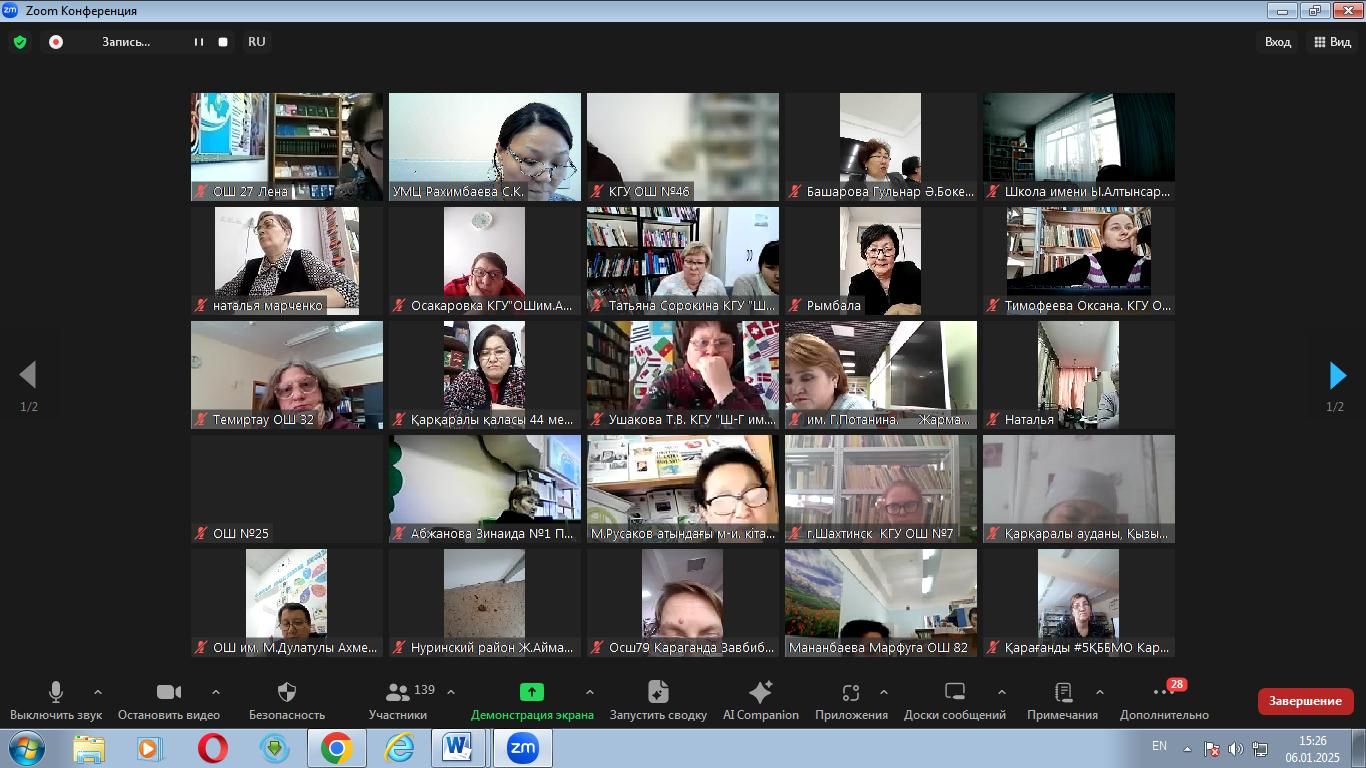This screenshot has height=768, width=1366.
Task: Open the Notes icon
Action: 1062,692
